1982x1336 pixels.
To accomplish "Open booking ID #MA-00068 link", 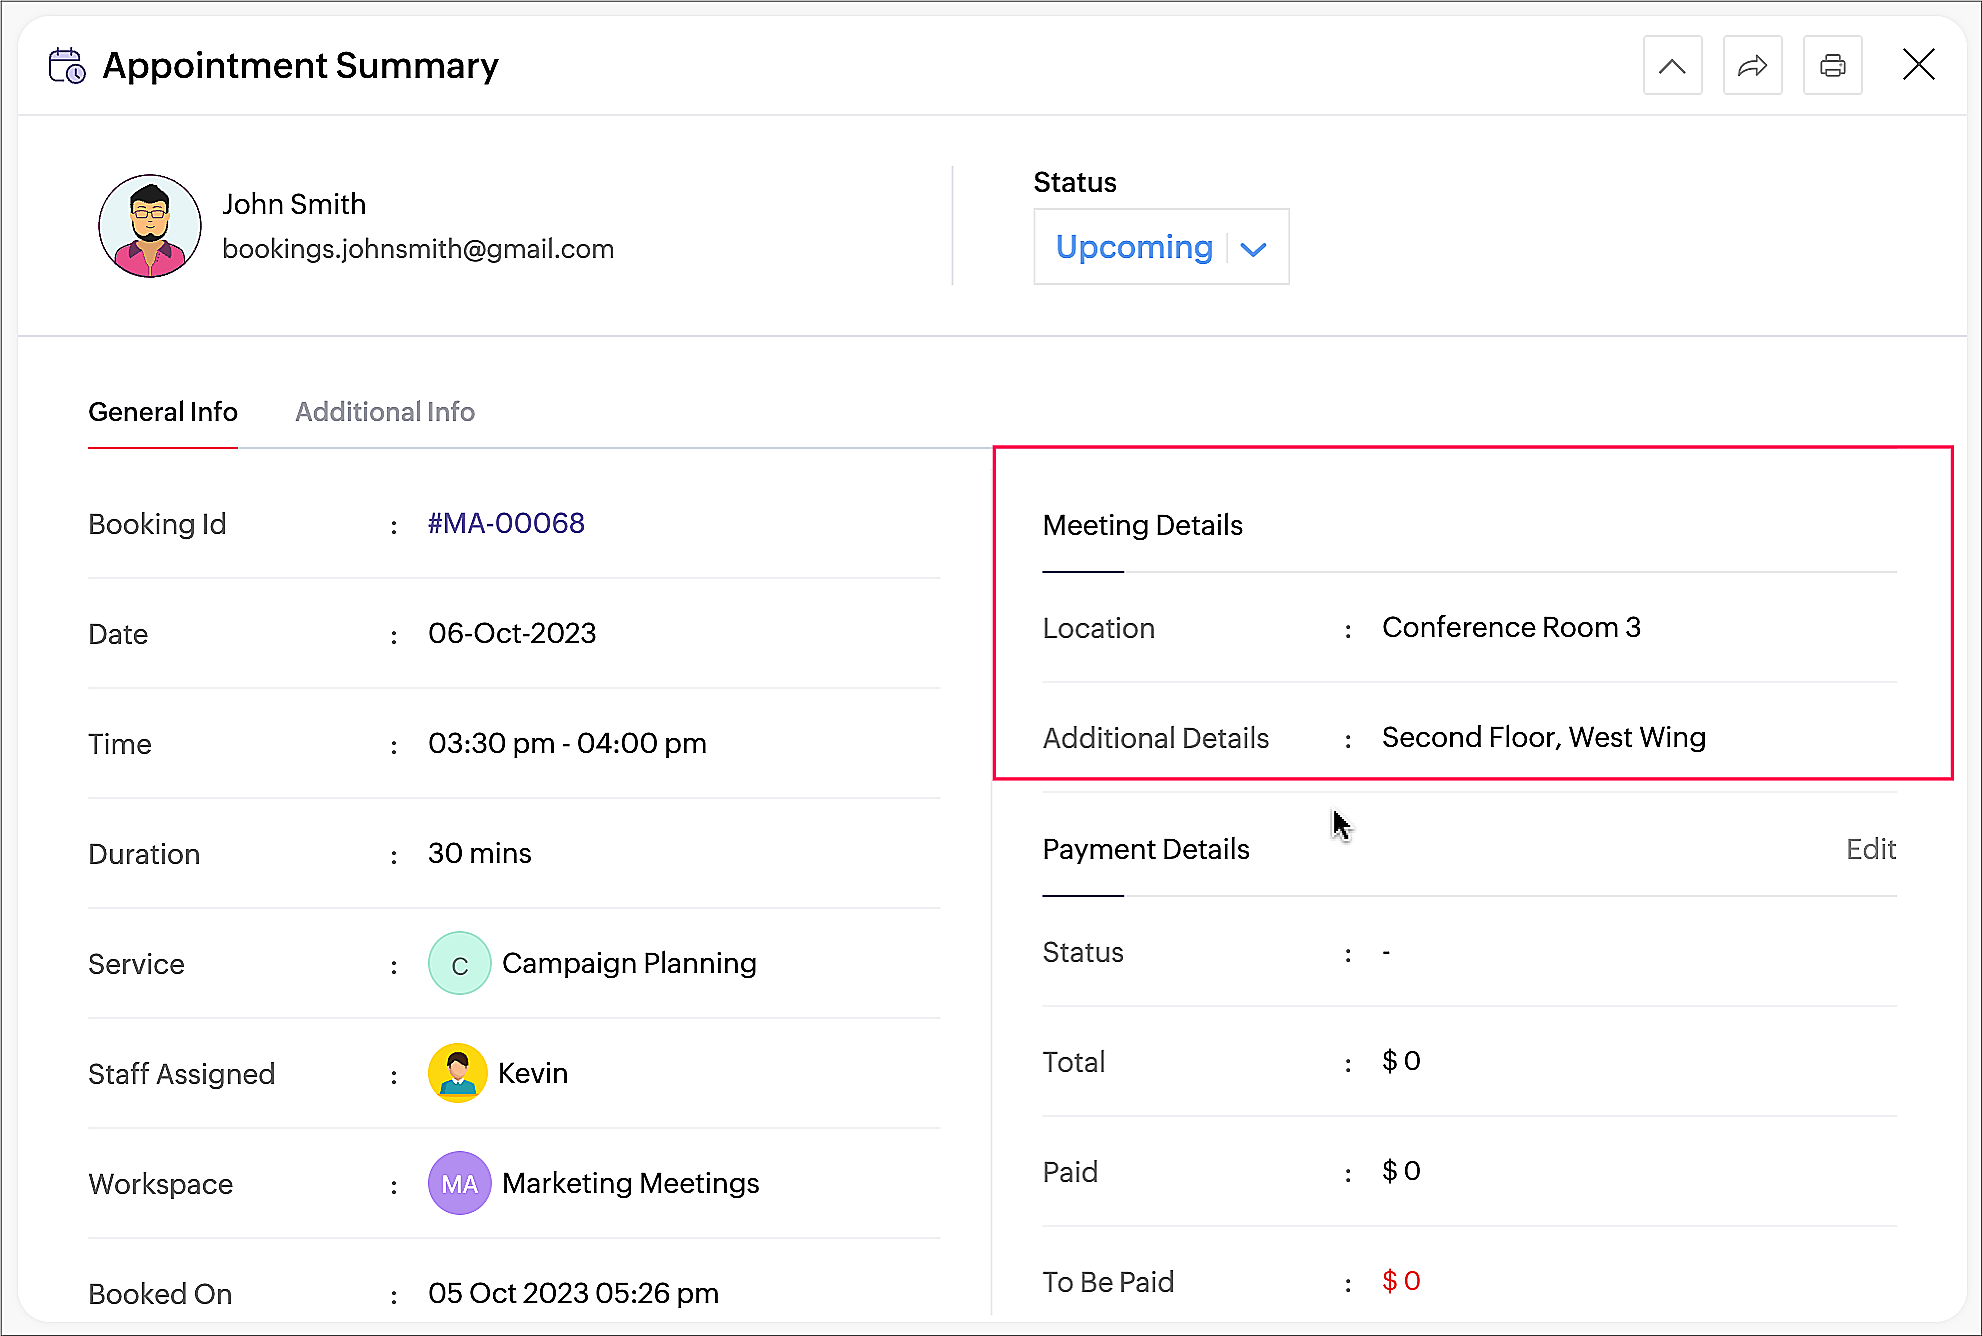I will [x=506, y=523].
